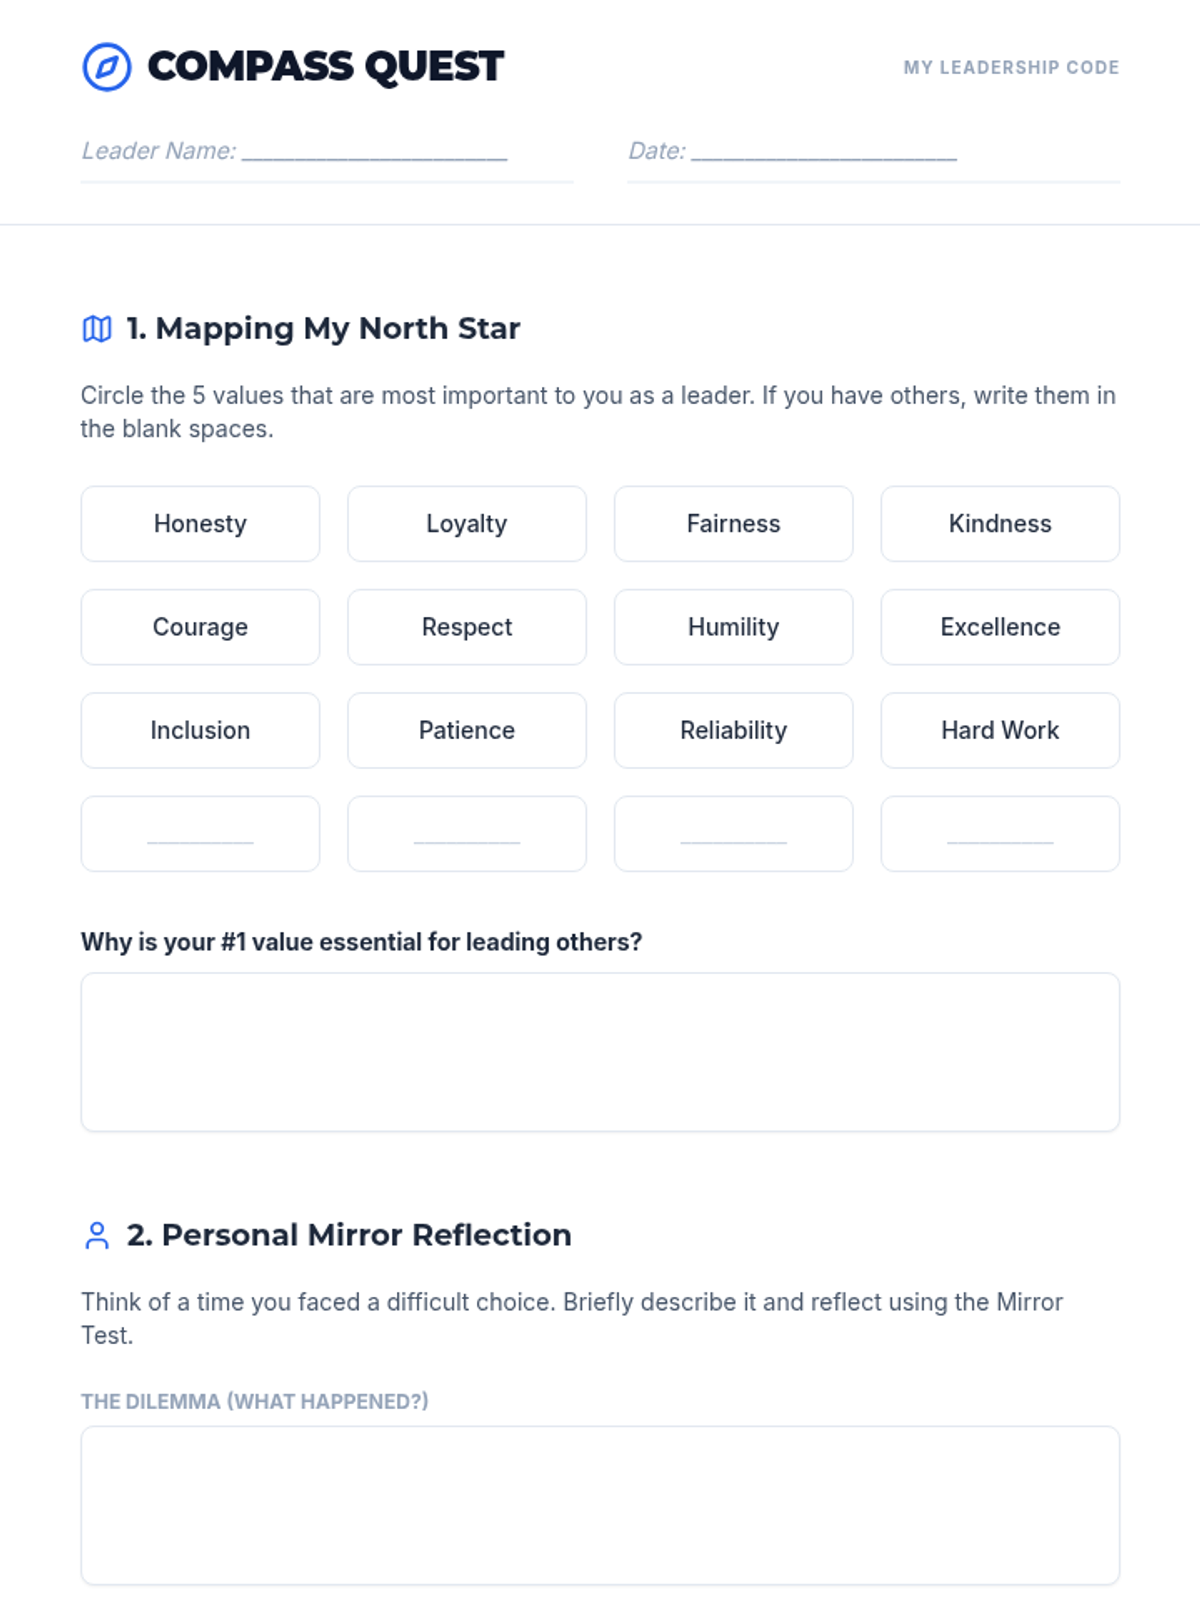Click the first blank custom value box
The width and height of the screenshot is (1200, 1600).
click(200, 834)
